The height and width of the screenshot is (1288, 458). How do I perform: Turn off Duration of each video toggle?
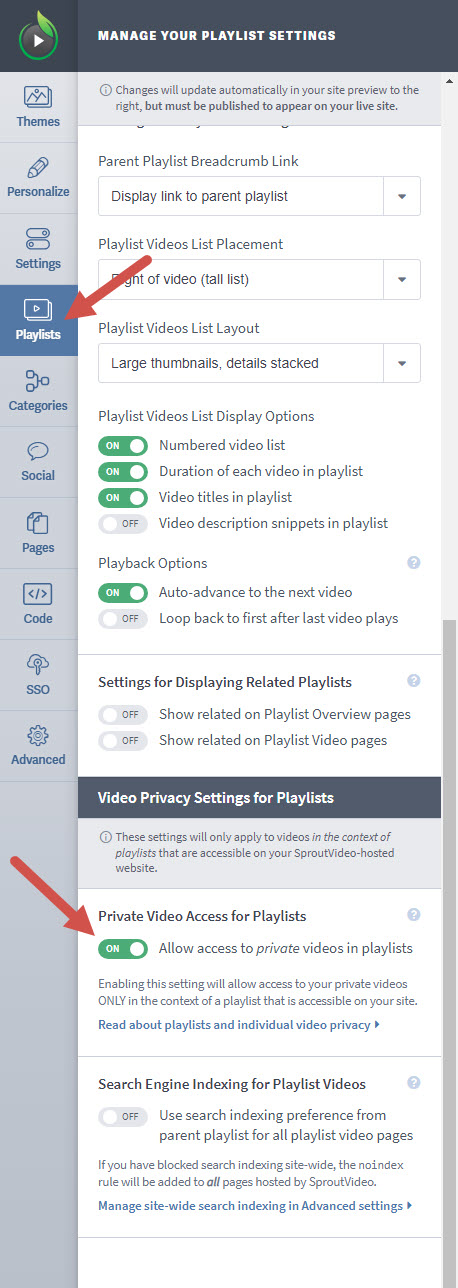tap(123, 471)
